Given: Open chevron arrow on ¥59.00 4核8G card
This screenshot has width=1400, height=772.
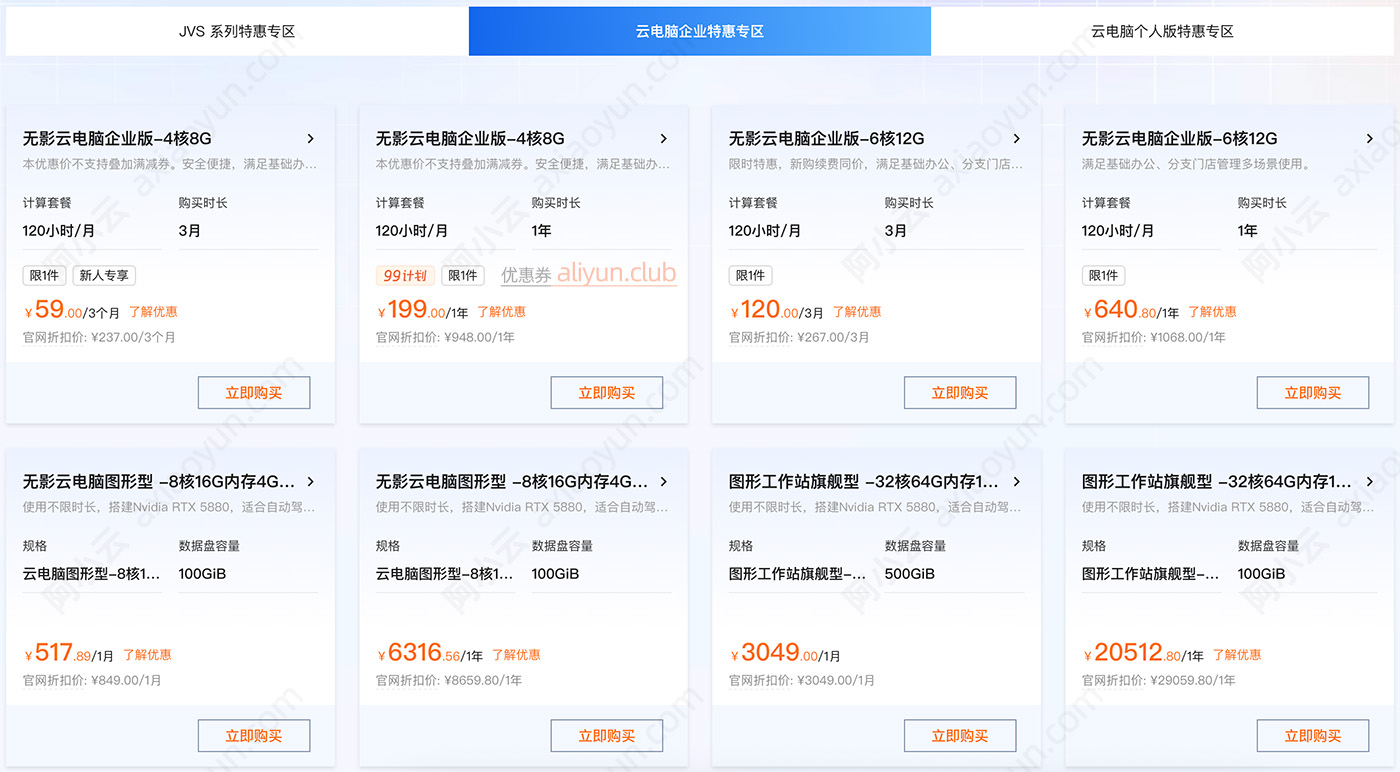Looking at the screenshot, I should (x=311, y=139).
